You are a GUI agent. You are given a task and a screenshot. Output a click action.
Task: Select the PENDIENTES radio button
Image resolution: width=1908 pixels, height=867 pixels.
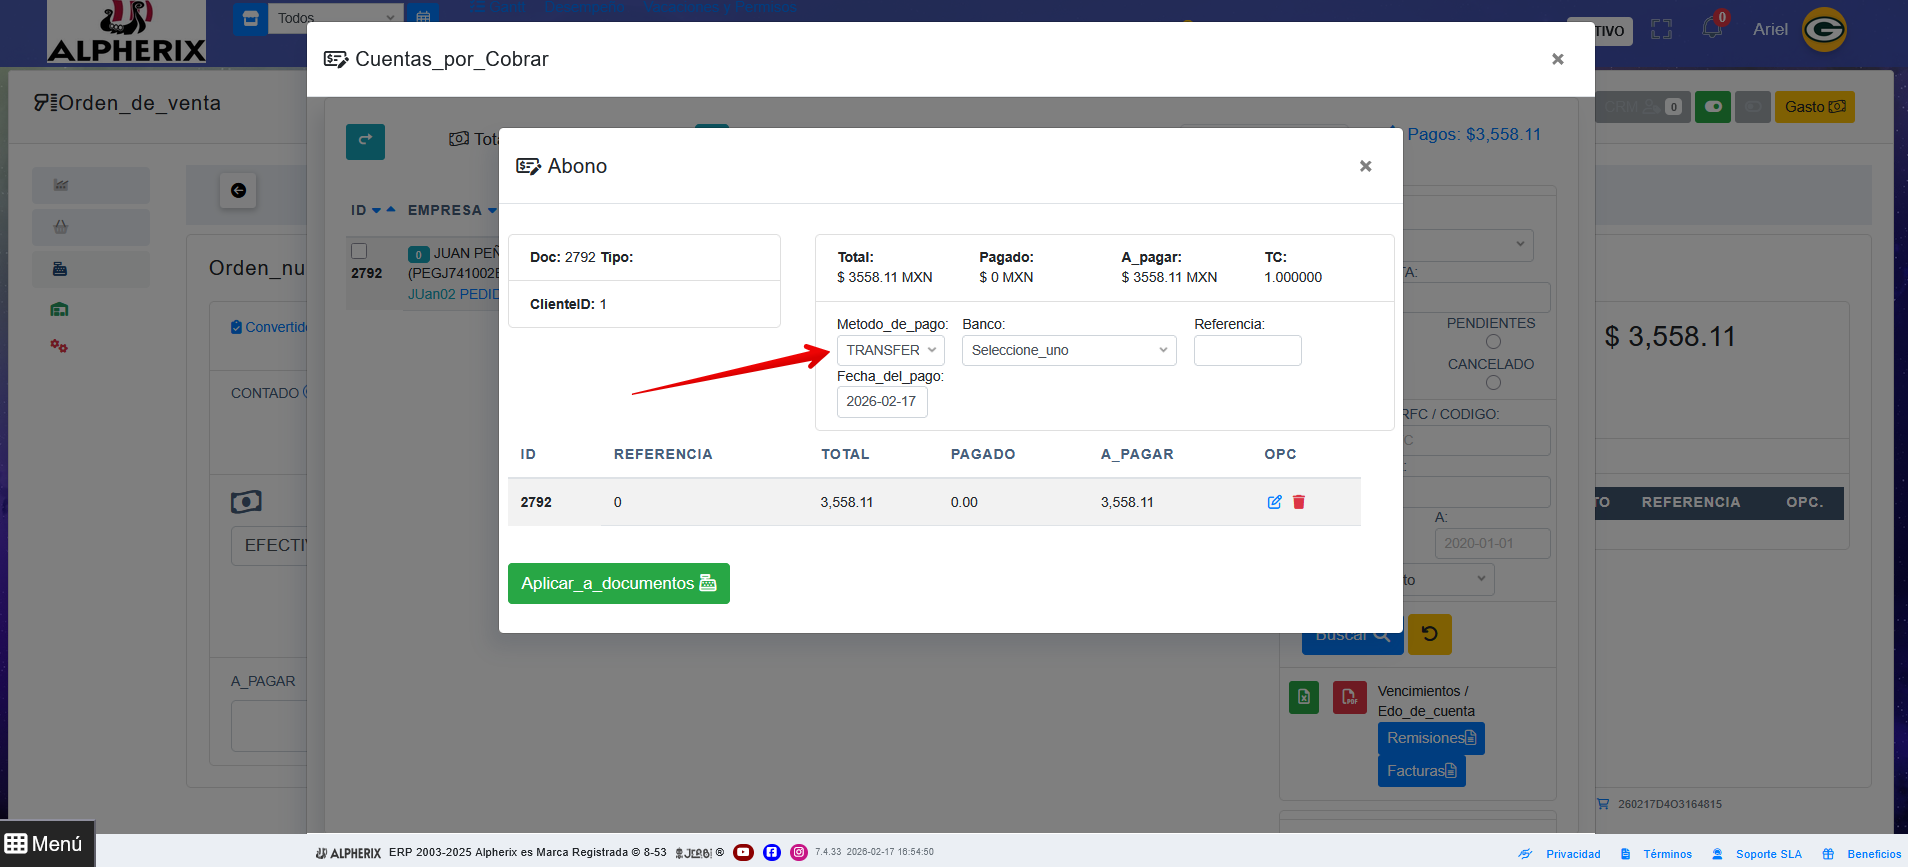pyautogui.click(x=1493, y=342)
